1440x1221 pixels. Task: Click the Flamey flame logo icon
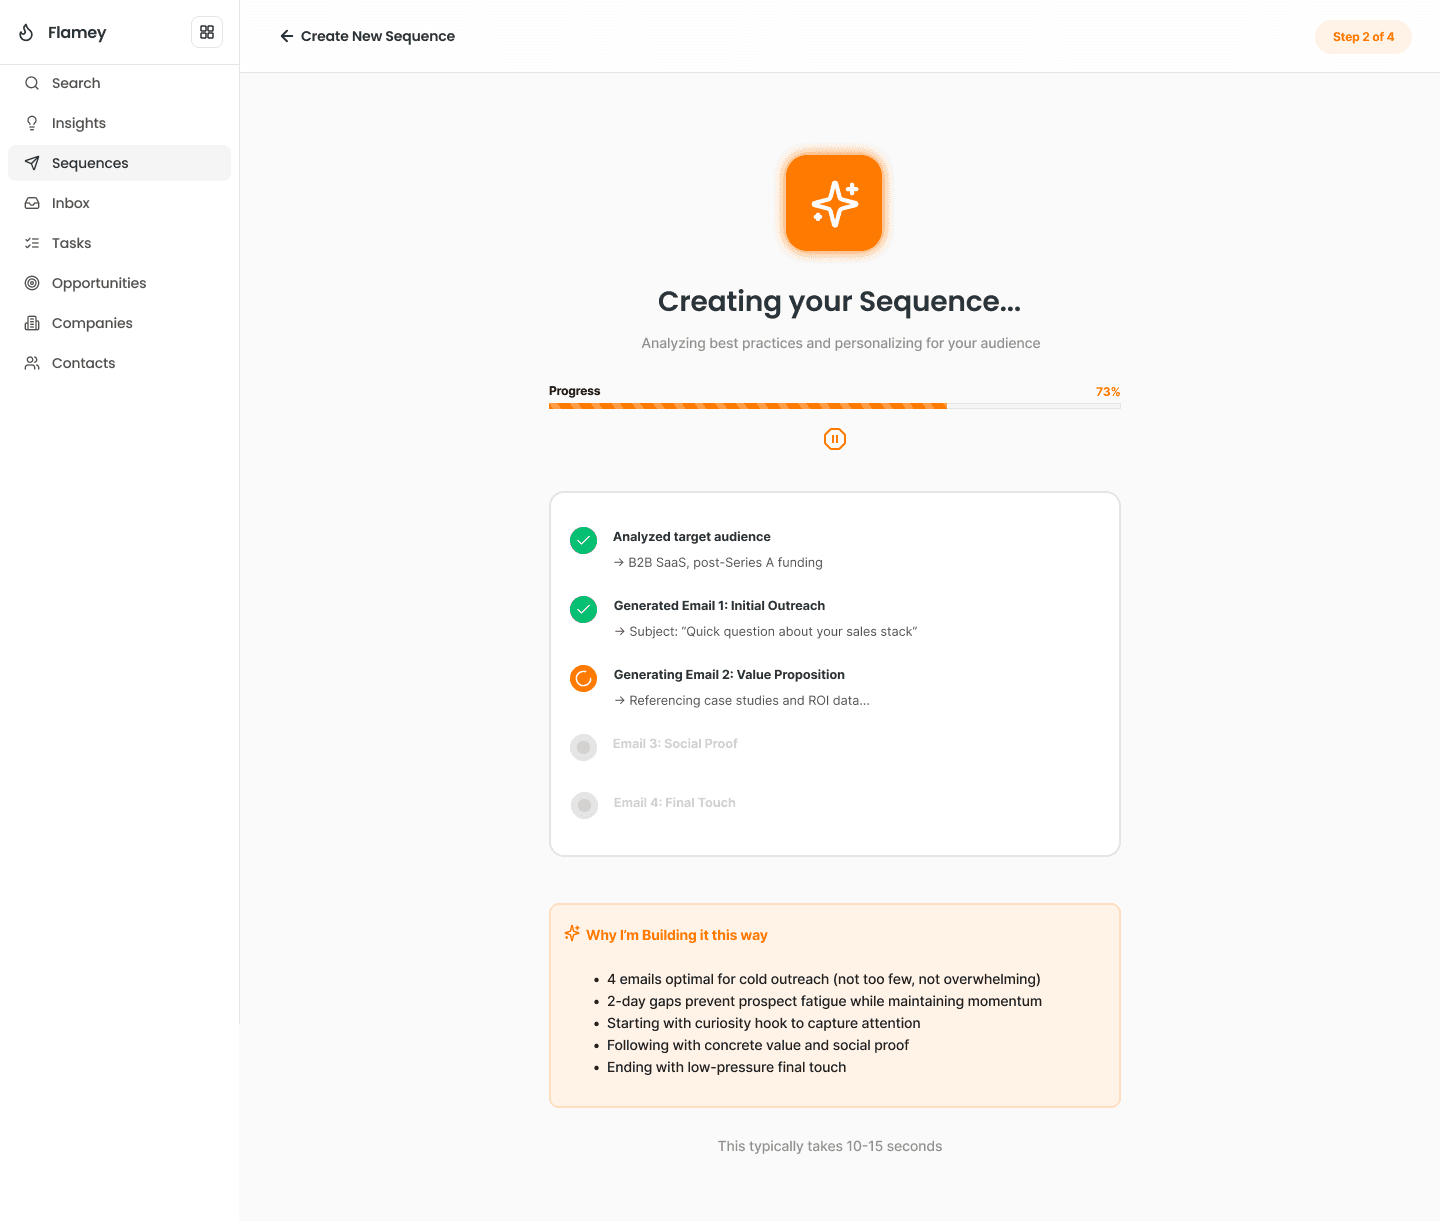pyautogui.click(x=26, y=32)
